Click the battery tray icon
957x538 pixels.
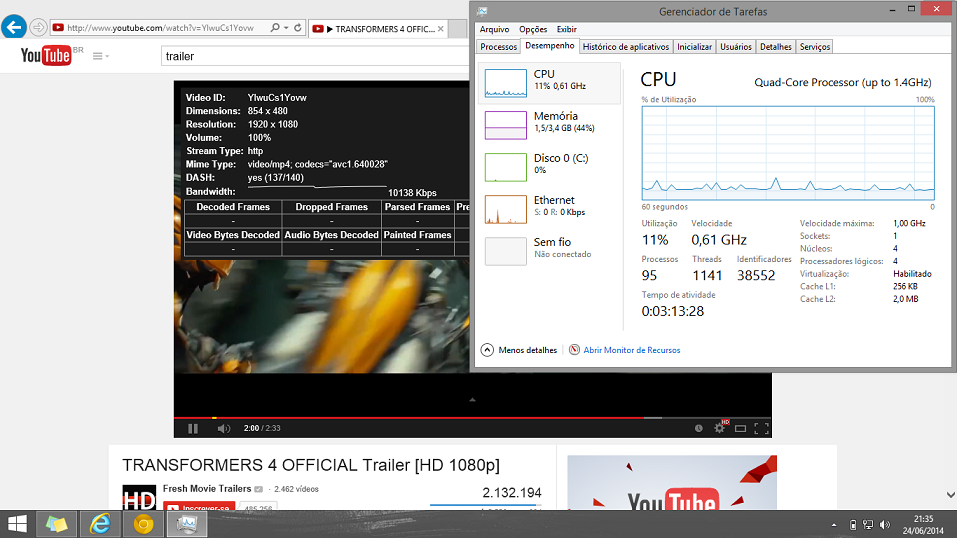click(853, 525)
